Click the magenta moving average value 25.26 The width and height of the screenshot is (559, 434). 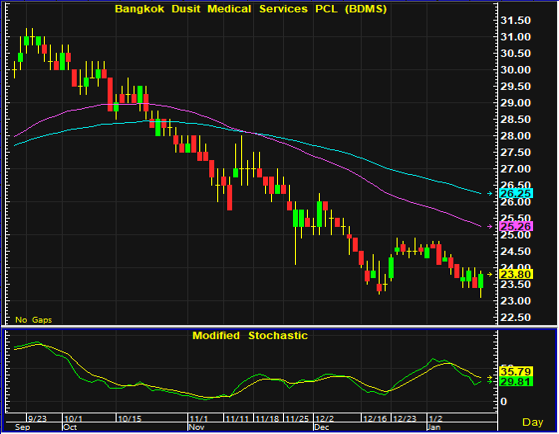point(516,226)
